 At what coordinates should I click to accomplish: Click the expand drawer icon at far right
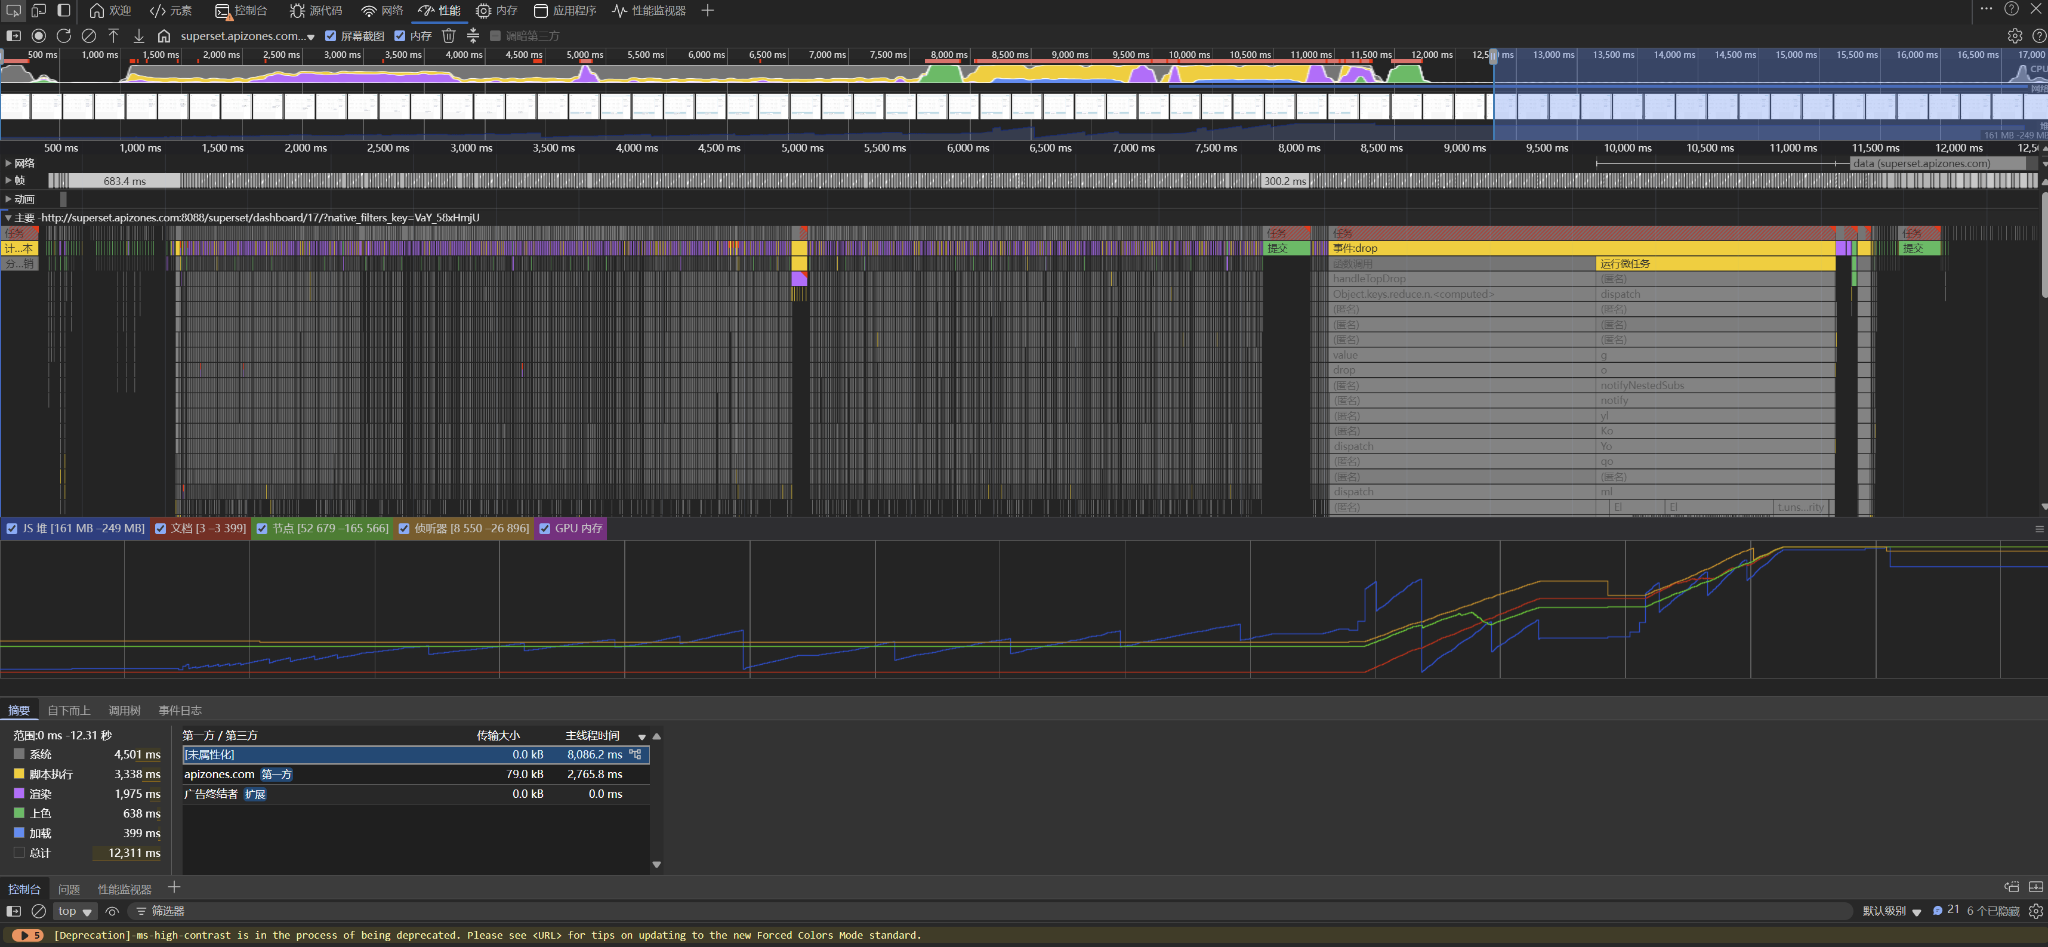pyautogui.click(x=2036, y=887)
